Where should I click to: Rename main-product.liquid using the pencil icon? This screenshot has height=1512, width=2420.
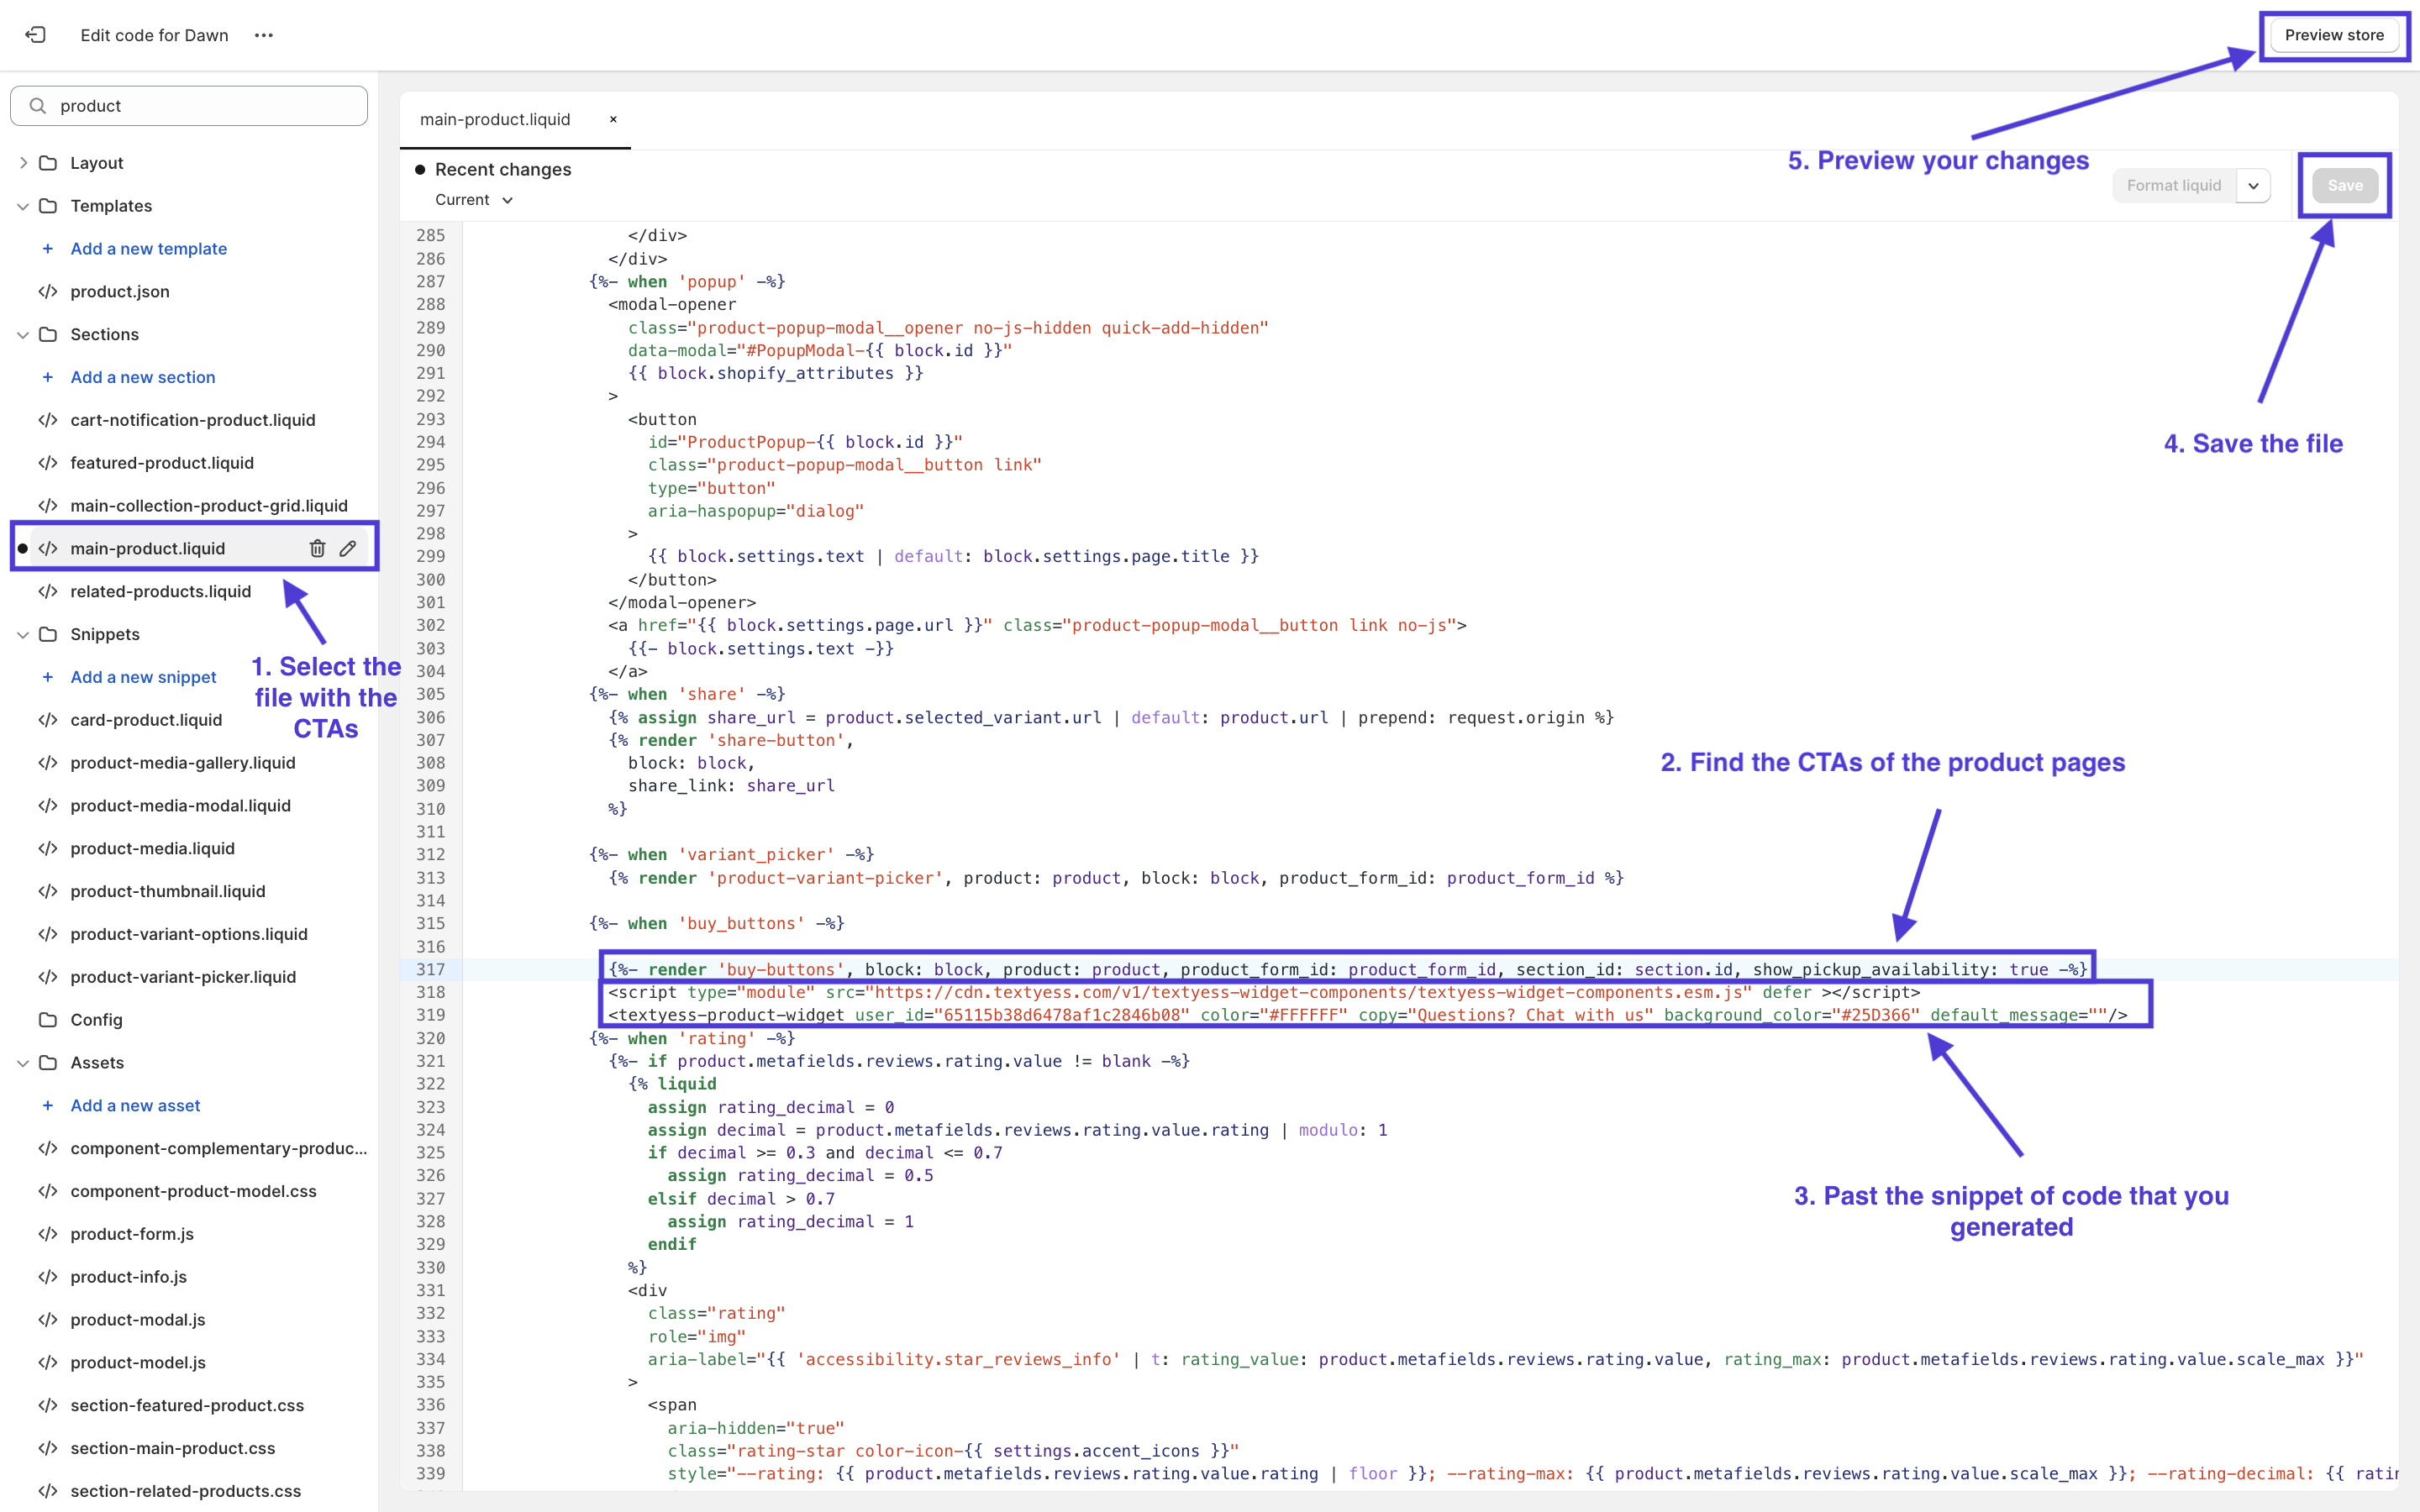click(x=348, y=548)
